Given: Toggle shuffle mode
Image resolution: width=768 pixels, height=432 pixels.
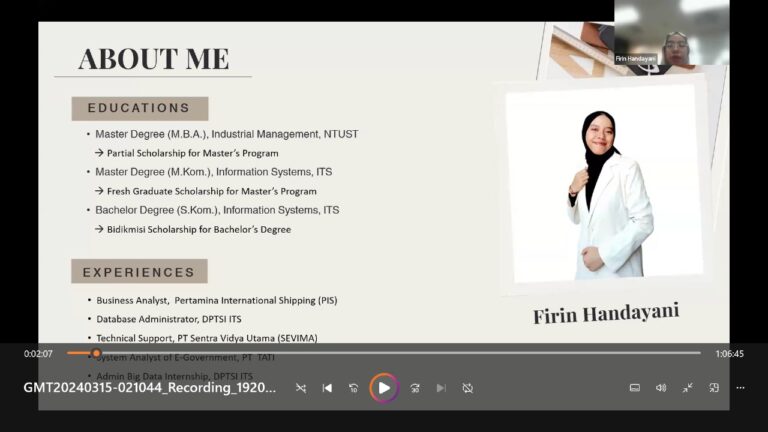Looking at the screenshot, I should click(301, 388).
